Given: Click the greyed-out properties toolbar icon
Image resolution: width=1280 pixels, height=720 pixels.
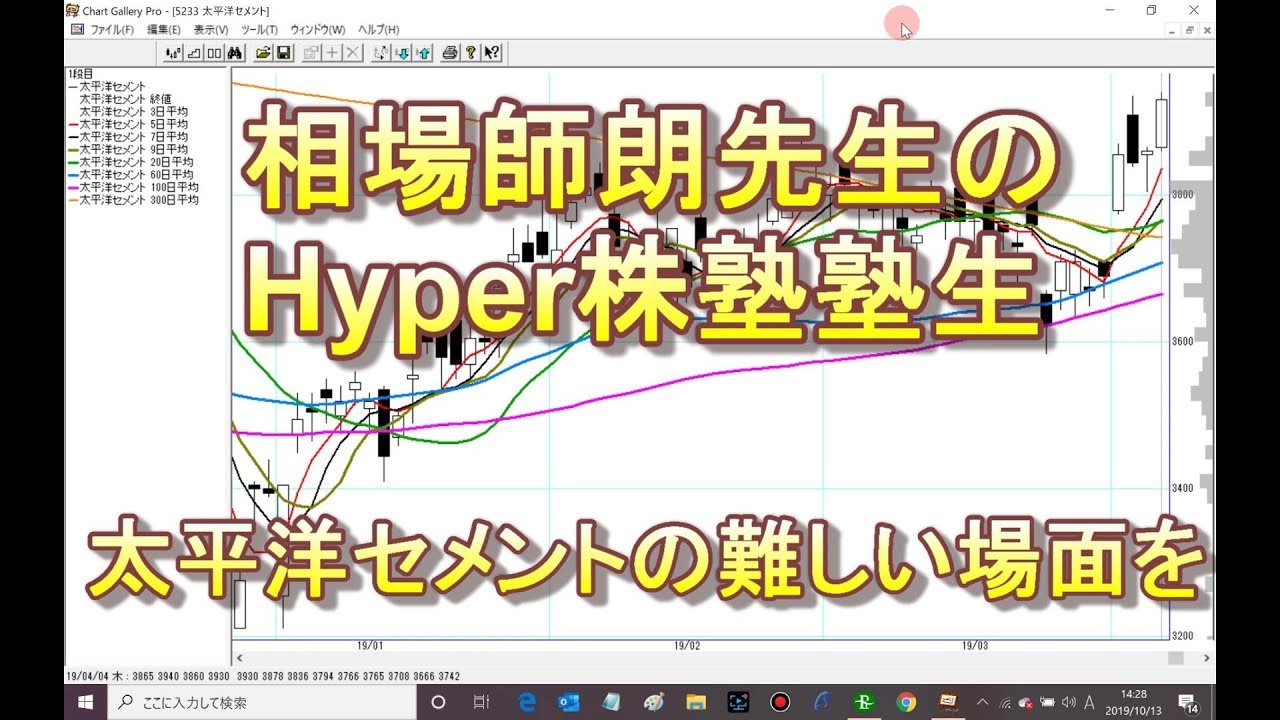Looking at the screenshot, I should tap(312, 53).
